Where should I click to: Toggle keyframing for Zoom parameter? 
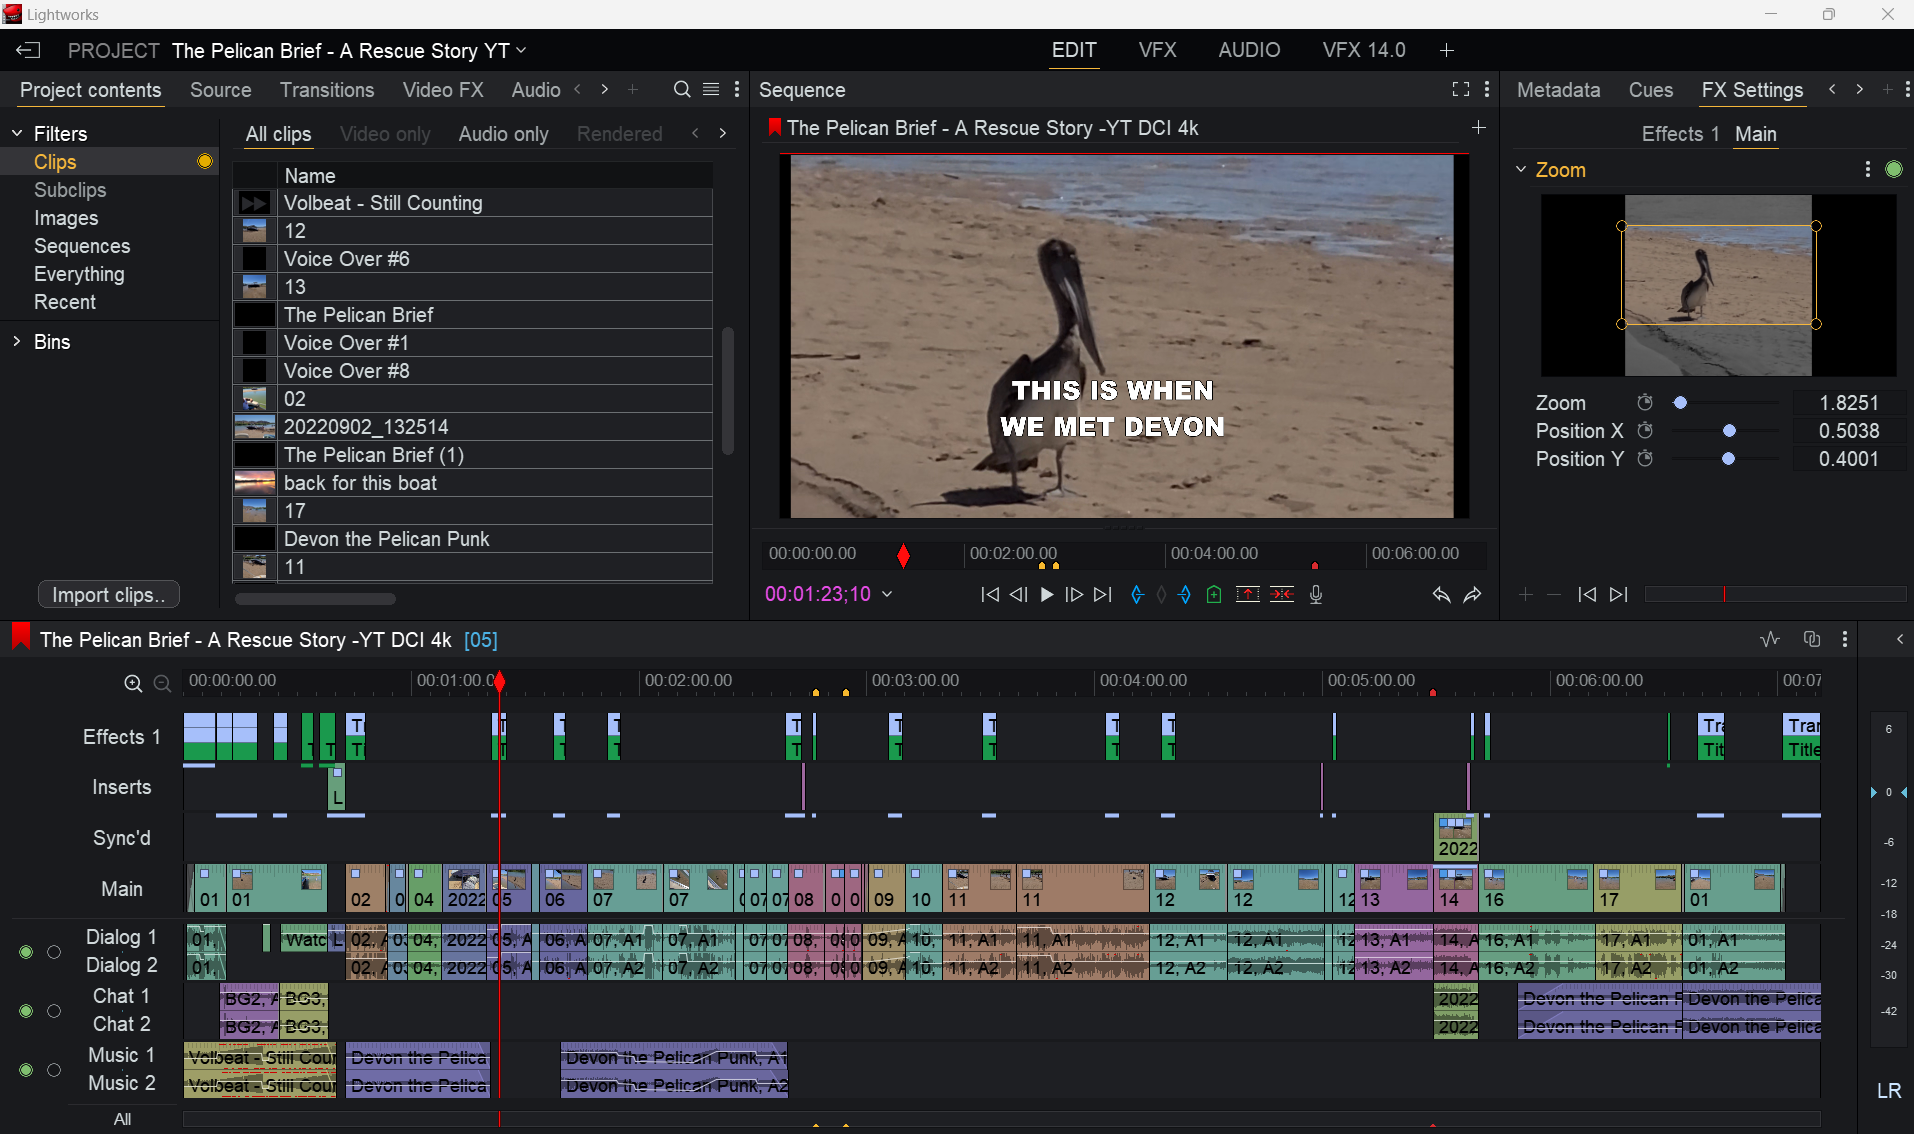1645,402
